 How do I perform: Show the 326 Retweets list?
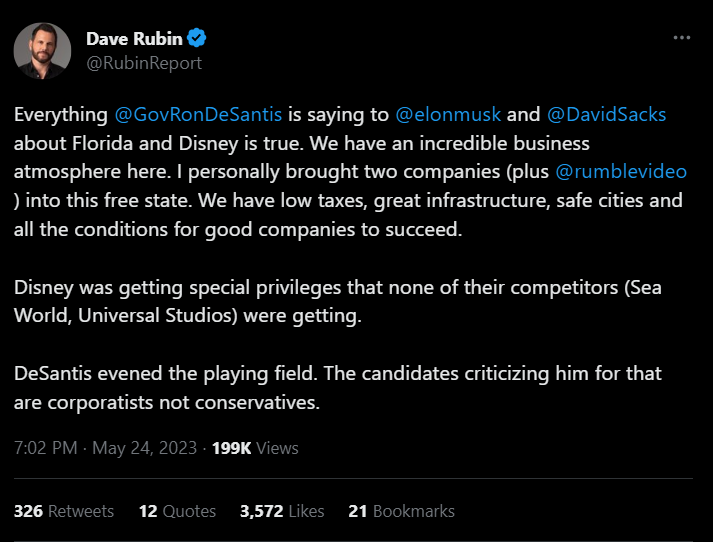click(x=64, y=511)
